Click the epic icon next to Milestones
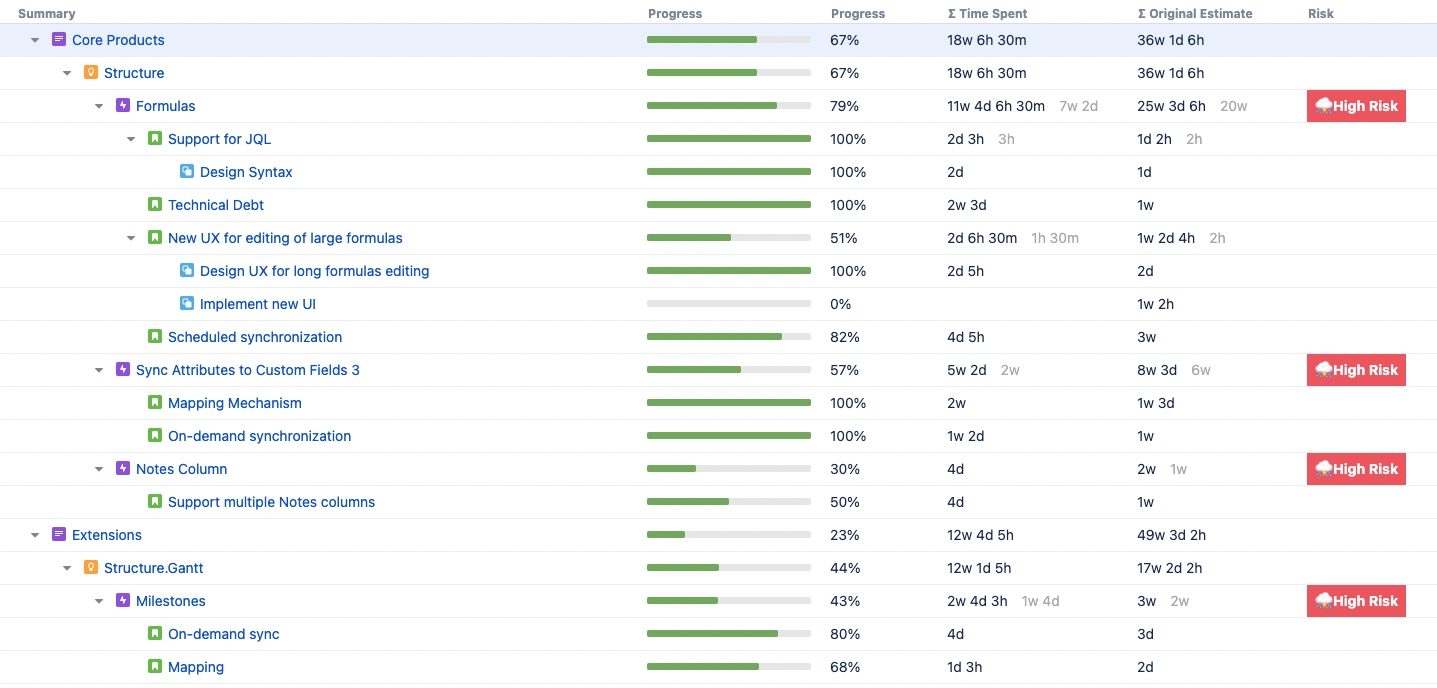1437x688 pixels. [122, 600]
